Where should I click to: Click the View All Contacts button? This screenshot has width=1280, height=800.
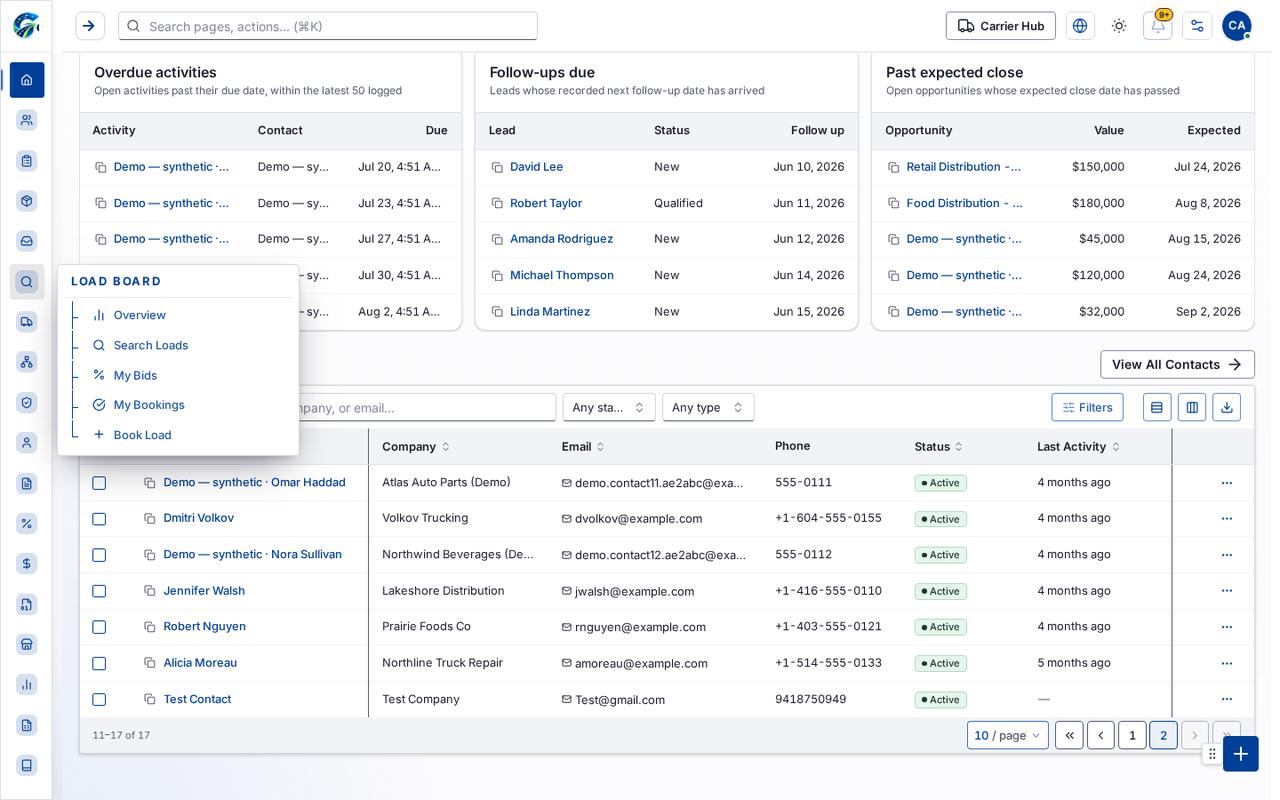[x=1177, y=364]
